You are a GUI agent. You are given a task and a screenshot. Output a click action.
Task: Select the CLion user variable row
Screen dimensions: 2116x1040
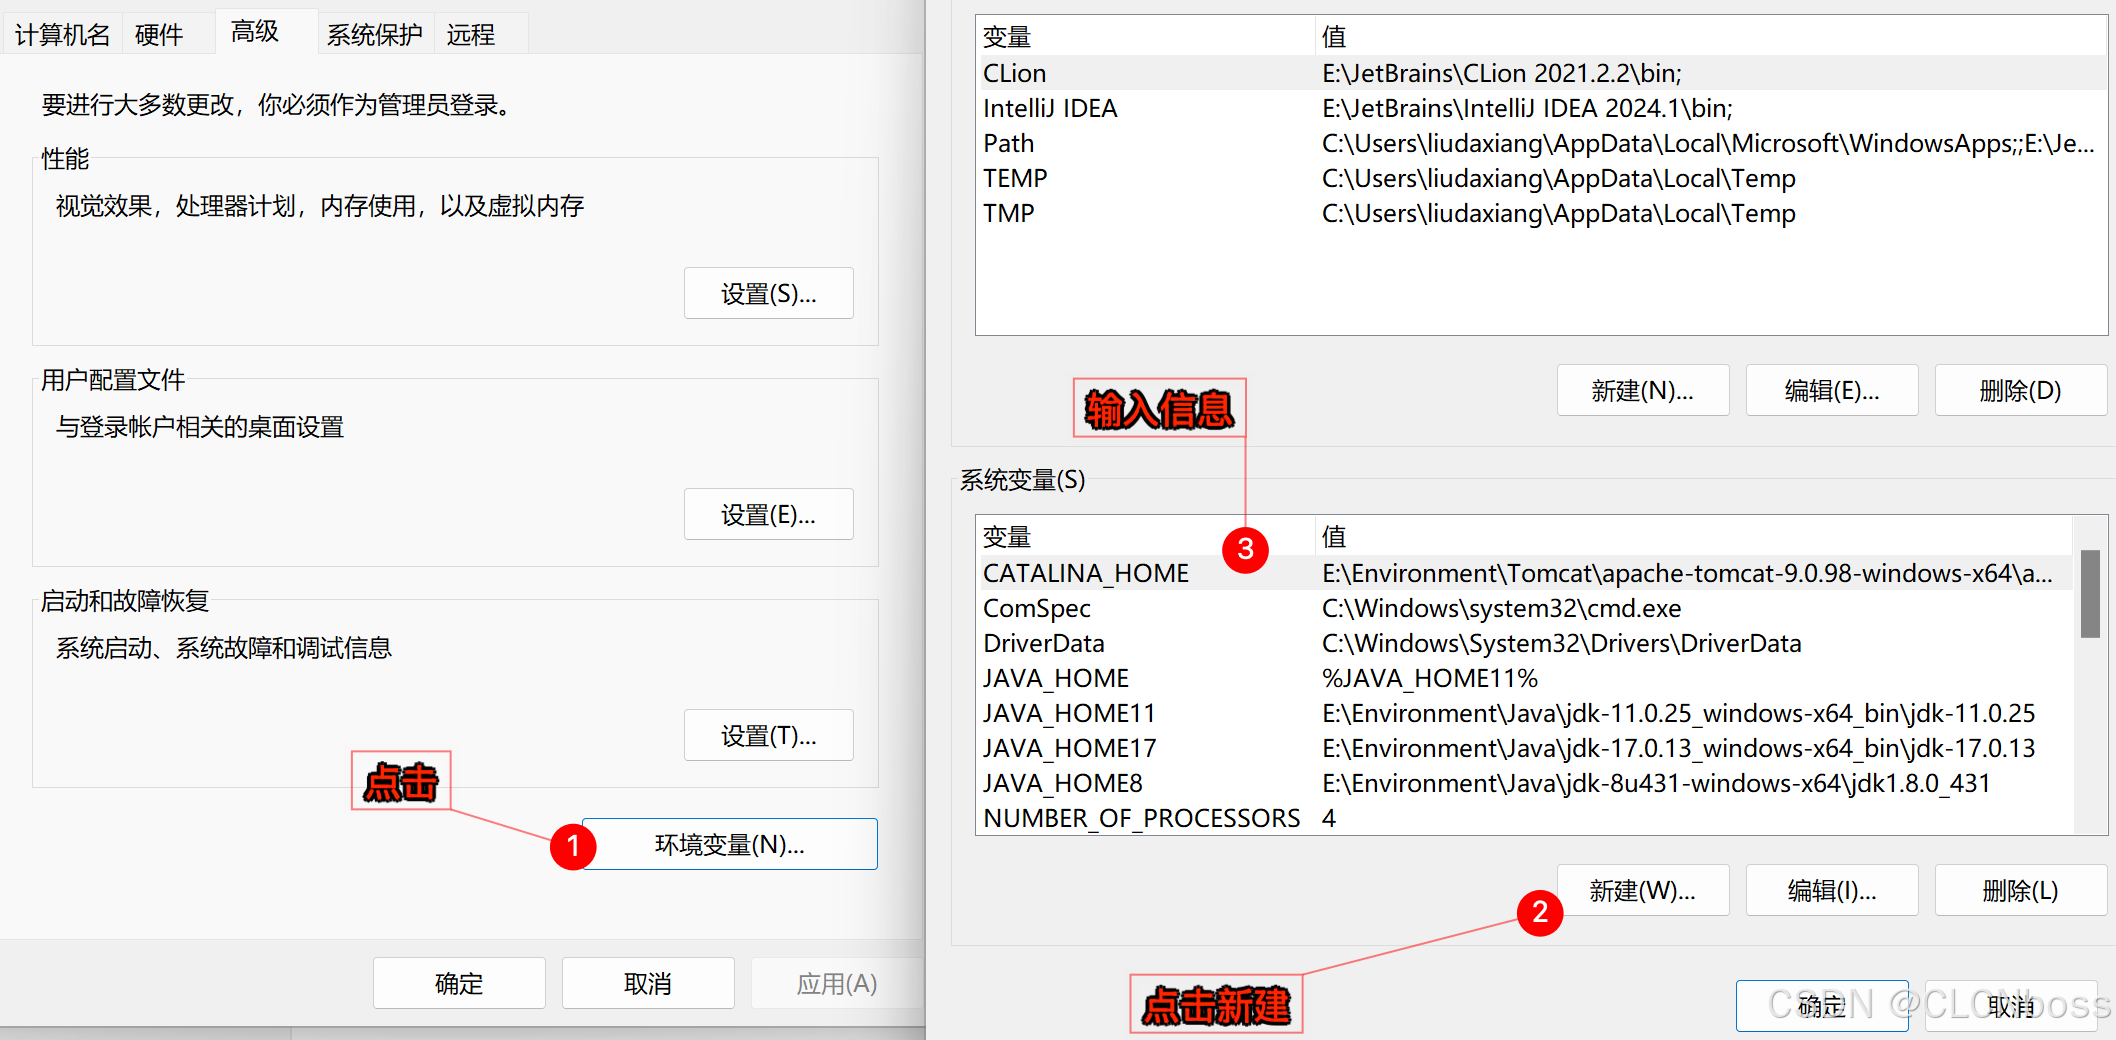coord(1541,73)
